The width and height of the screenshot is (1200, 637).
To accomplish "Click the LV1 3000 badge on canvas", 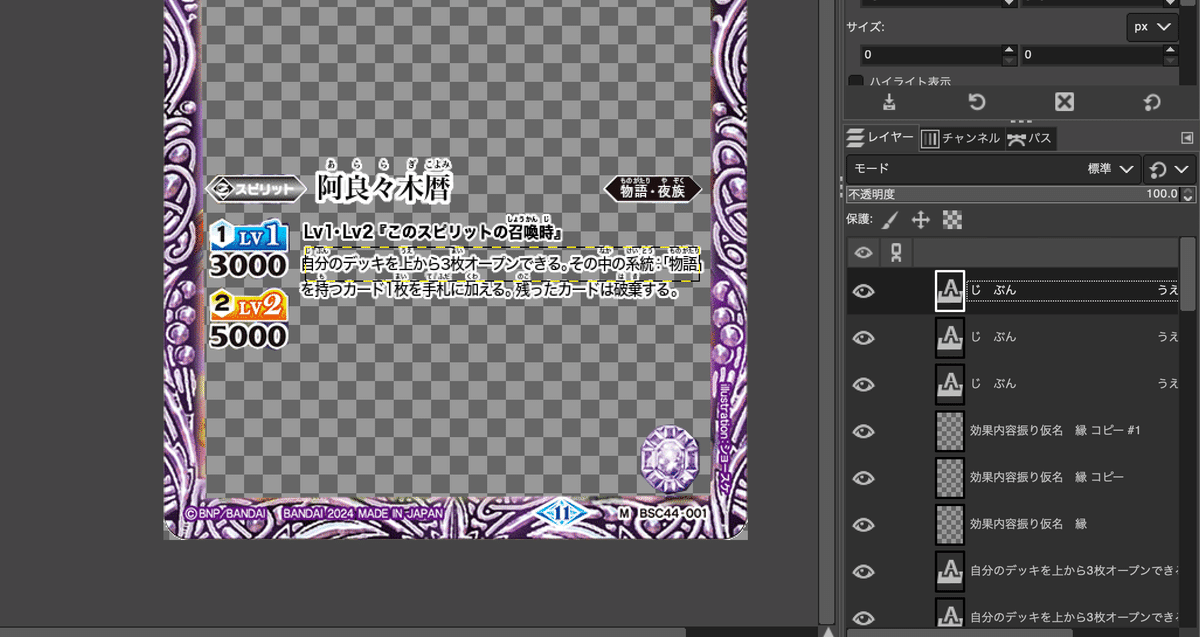I will click(248, 248).
